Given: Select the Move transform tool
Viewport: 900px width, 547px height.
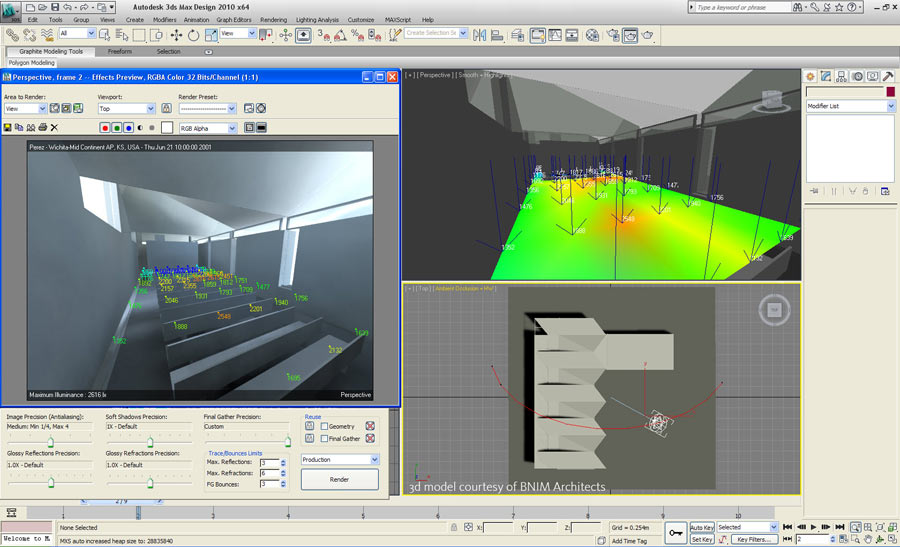Looking at the screenshot, I should [175, 34].
